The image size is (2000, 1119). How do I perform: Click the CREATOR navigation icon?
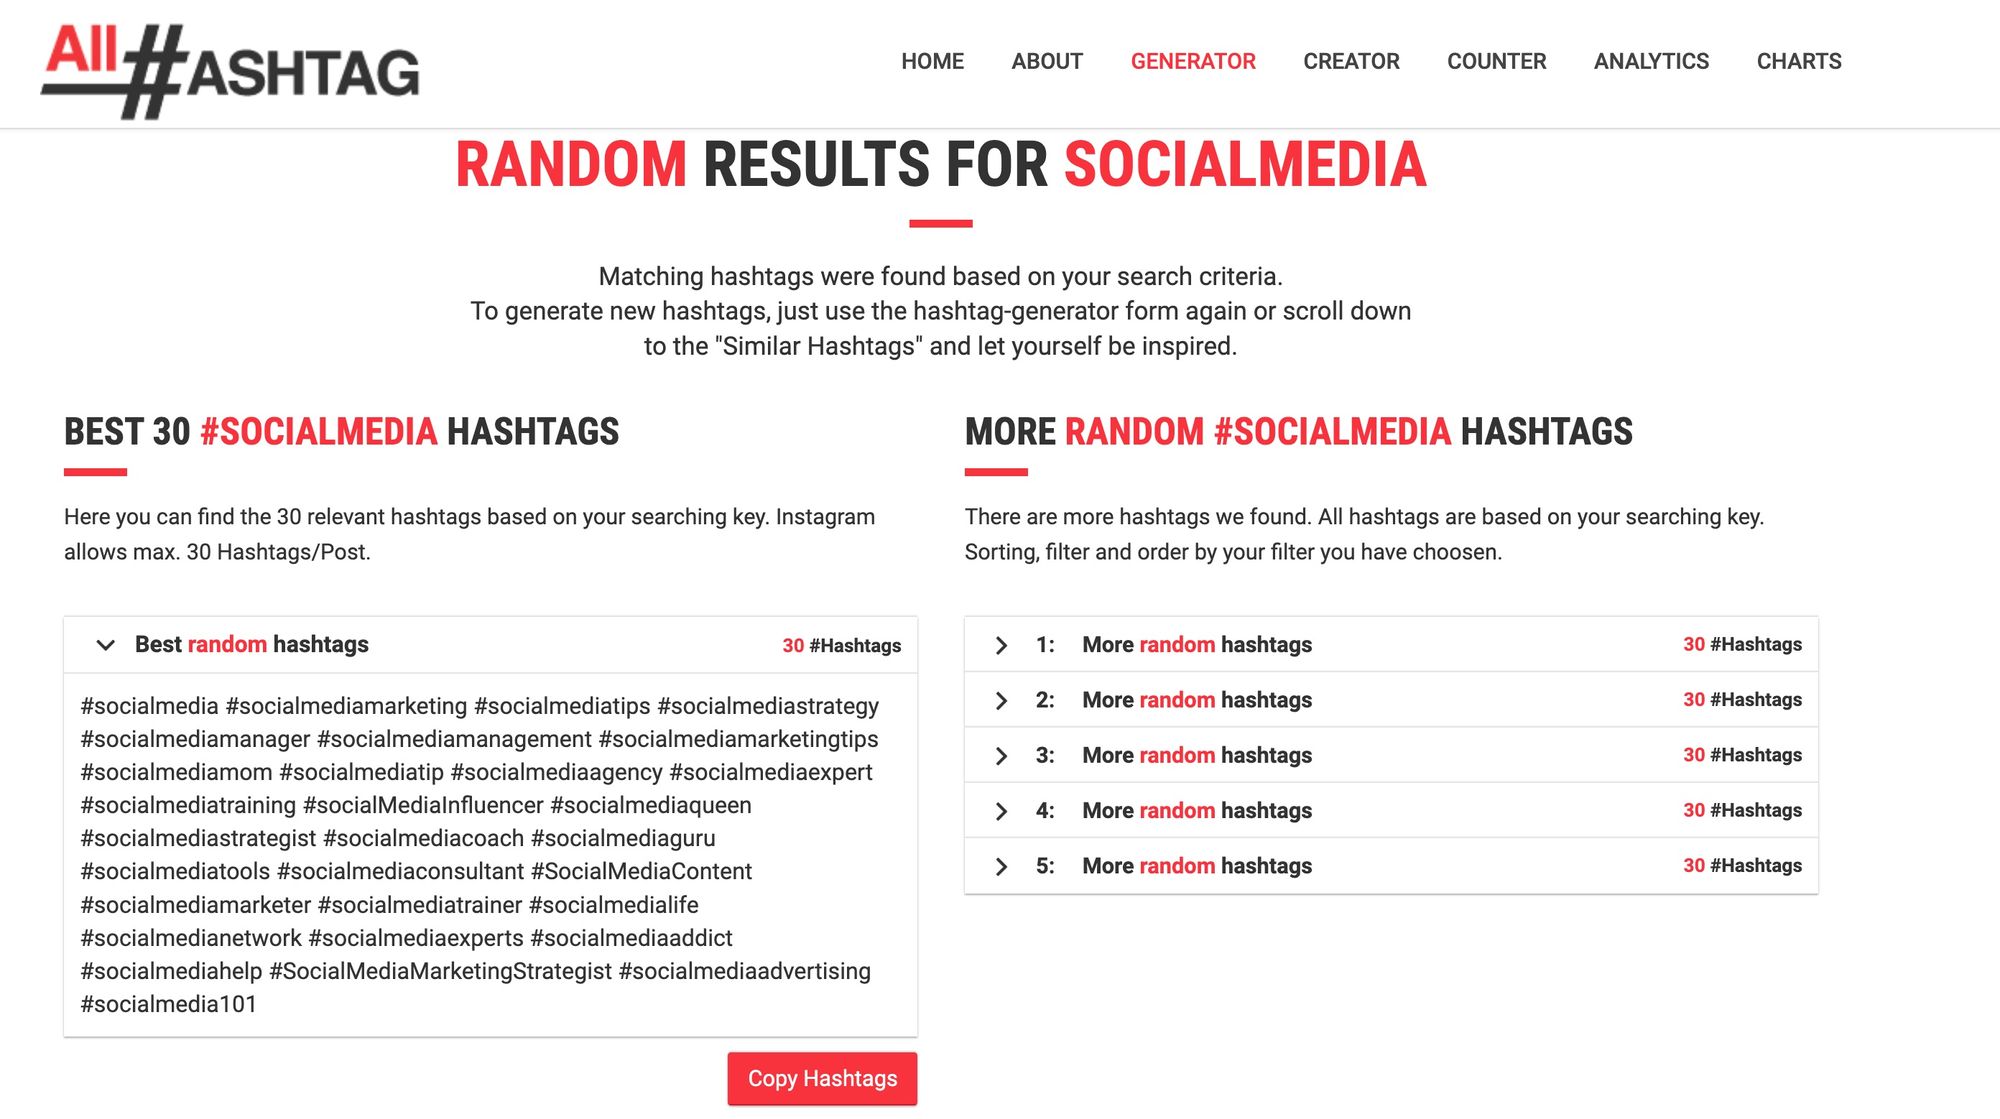[1352, 60]
